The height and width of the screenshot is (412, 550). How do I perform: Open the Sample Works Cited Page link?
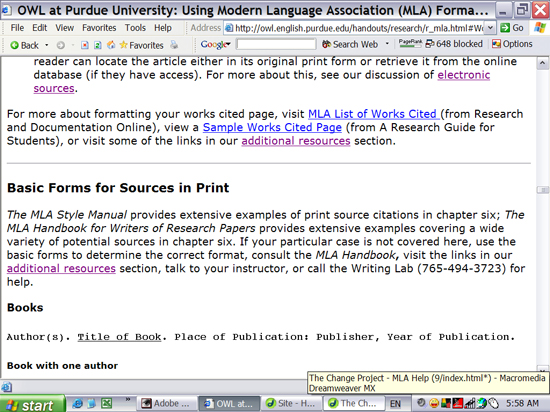click(x=272, y=127)
